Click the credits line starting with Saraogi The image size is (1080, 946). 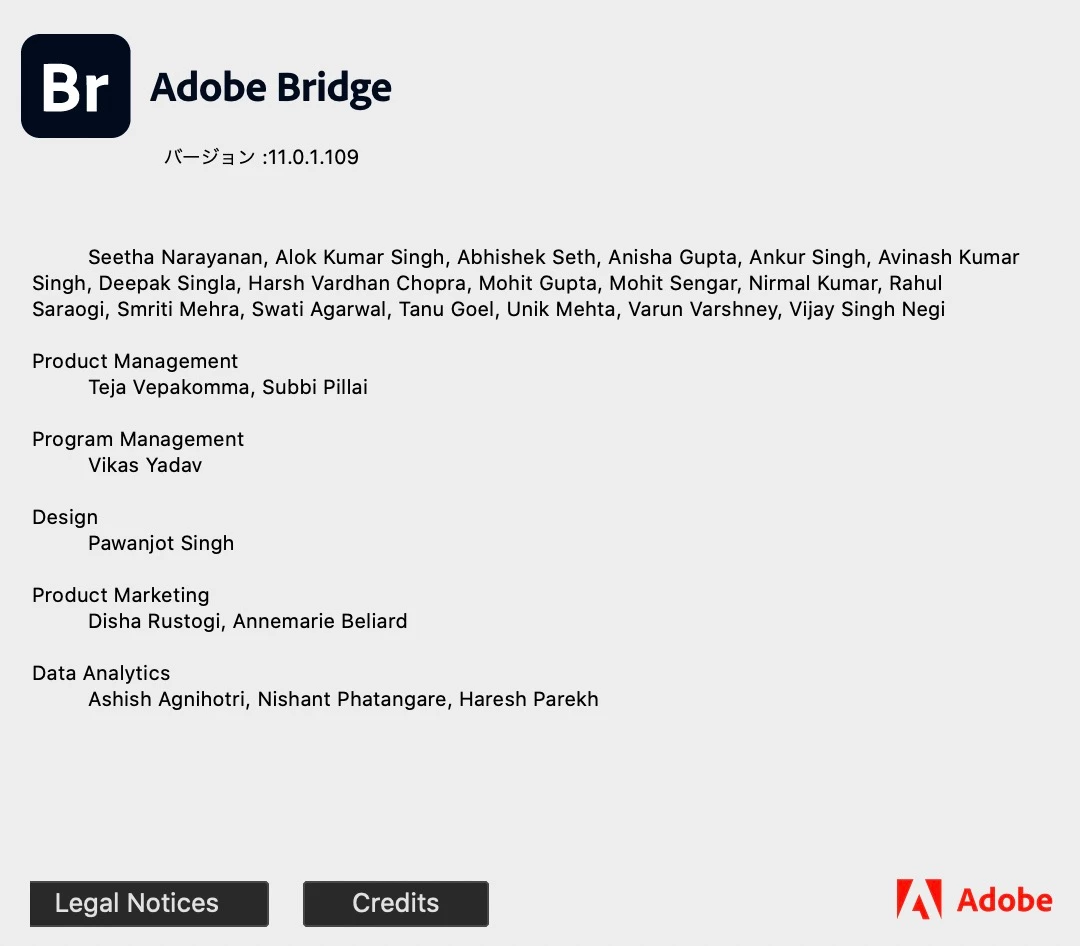pyautogui.click(x=488, y=309)
